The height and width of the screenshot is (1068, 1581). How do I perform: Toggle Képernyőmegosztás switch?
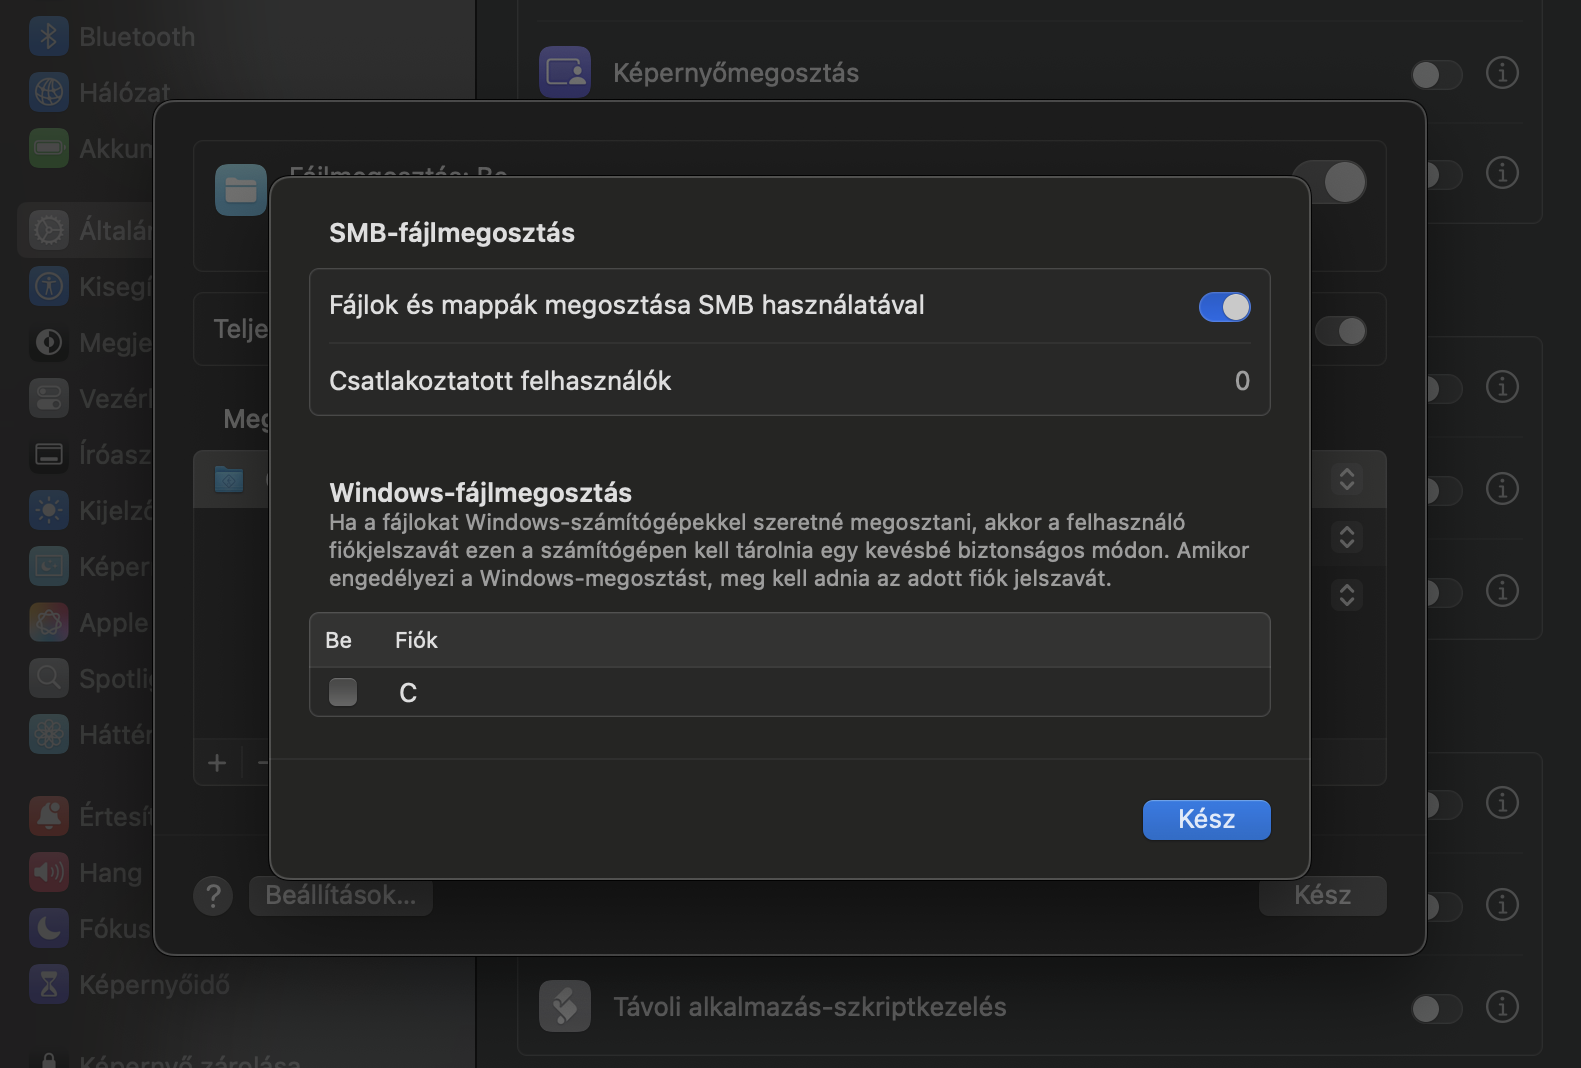pos(1436,74)
